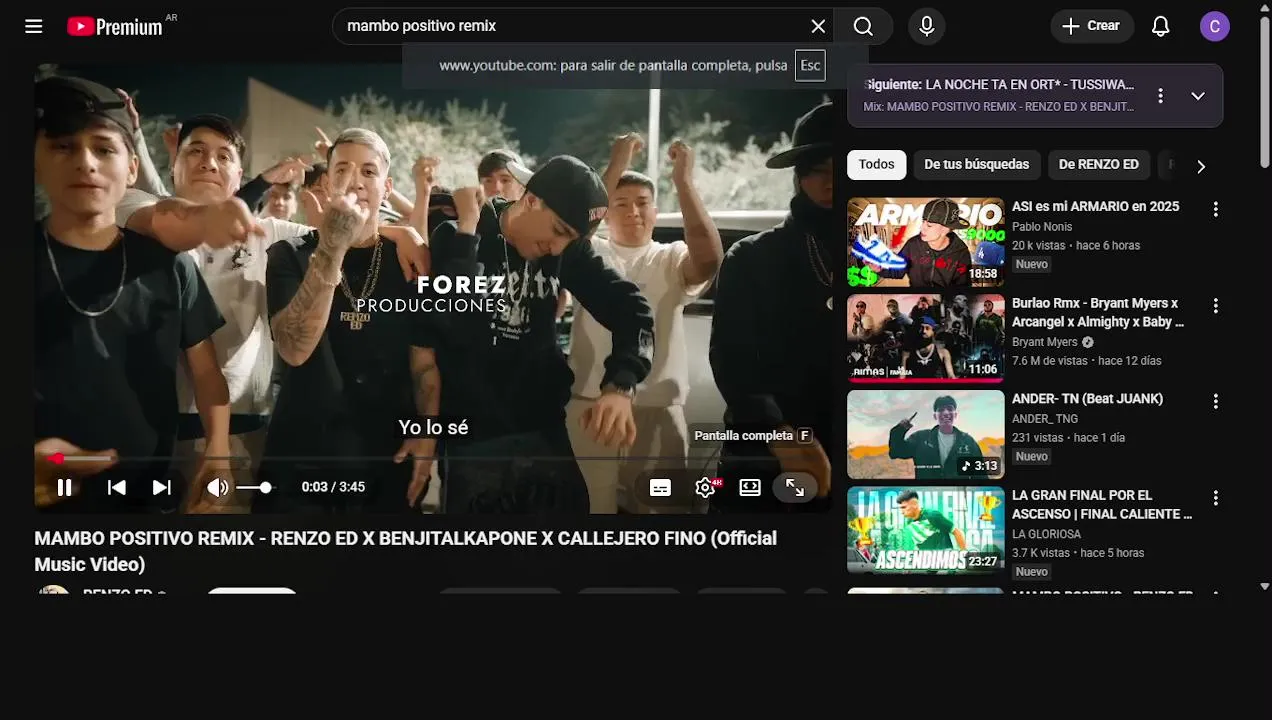
Task: Open Burlao Rmx - Bryant Myers title
Action: 1098,313
